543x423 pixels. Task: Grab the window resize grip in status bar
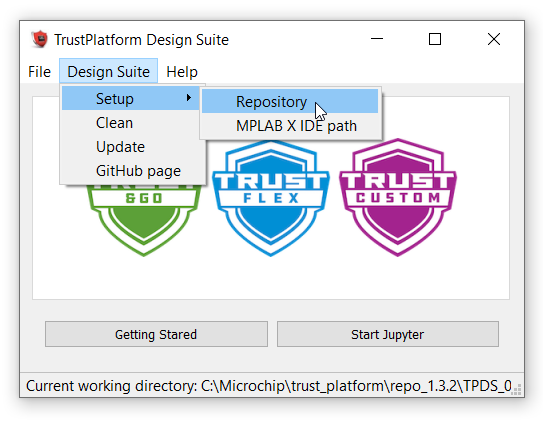click(x=517, y=389)
